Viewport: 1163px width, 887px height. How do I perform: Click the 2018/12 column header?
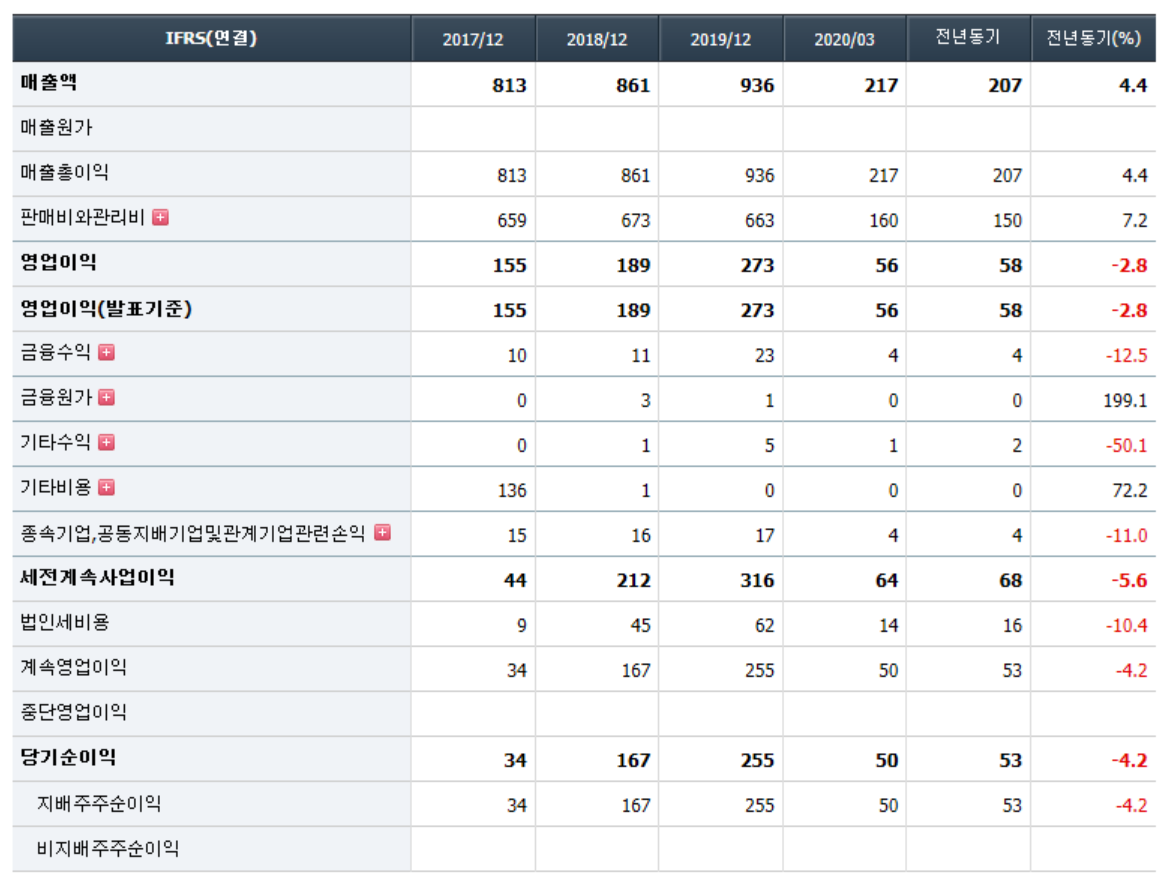click(x=597, y=39)
